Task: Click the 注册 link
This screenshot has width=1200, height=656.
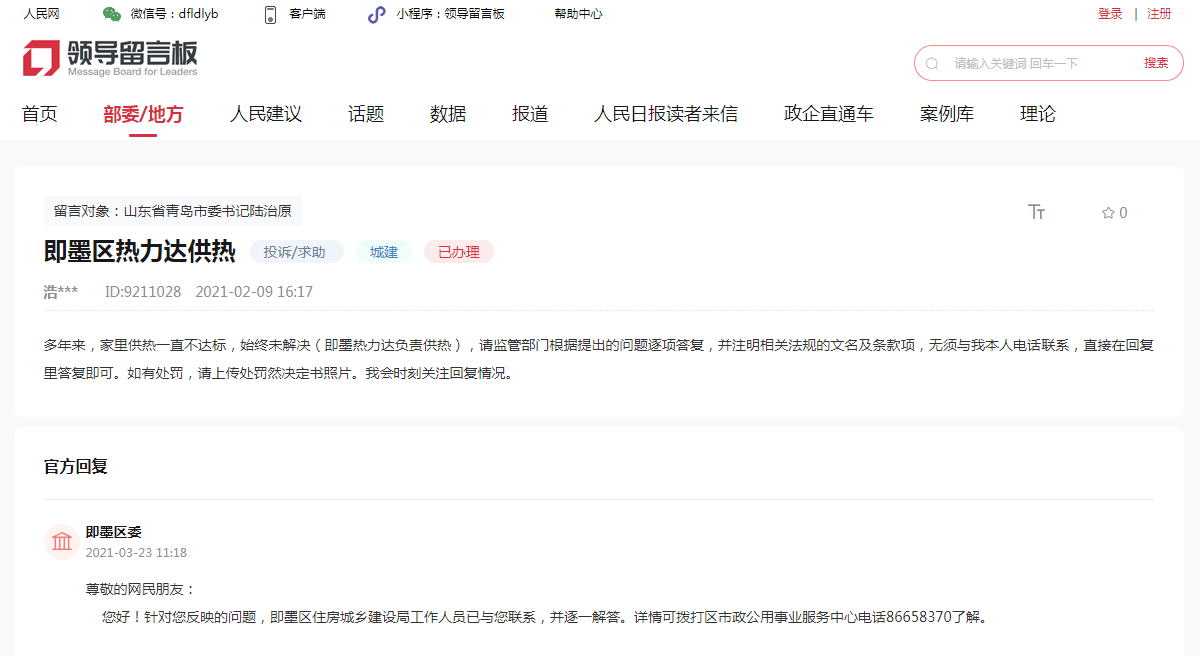Action: click(1159, 14)
